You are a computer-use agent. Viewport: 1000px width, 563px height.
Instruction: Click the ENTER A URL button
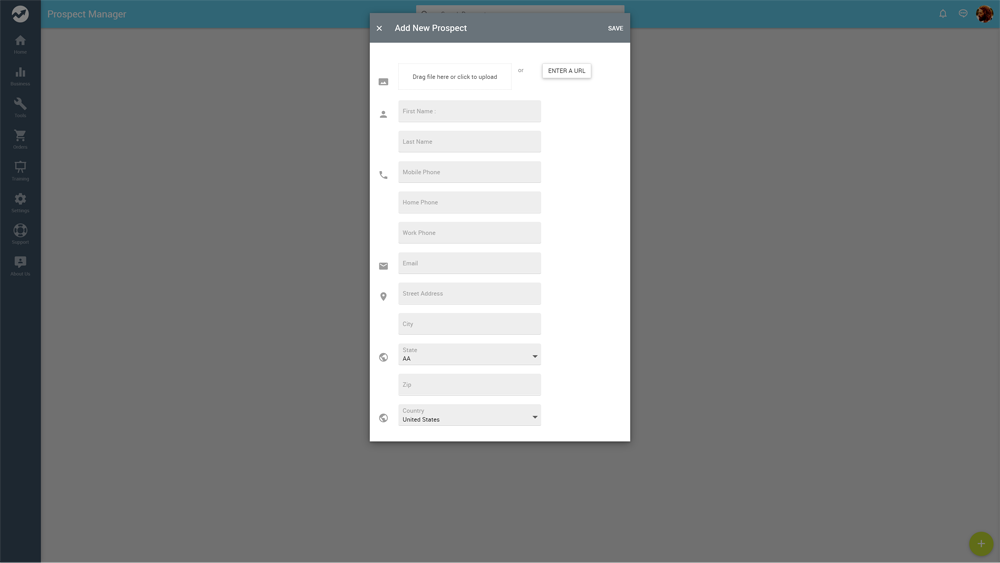click(566, 71)
